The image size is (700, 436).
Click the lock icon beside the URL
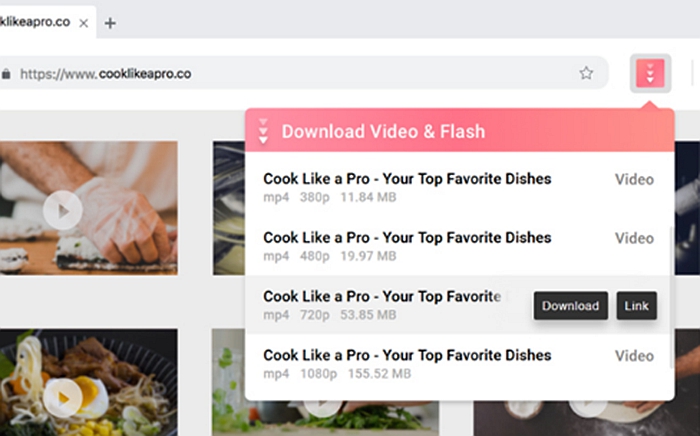pos(6,74)
